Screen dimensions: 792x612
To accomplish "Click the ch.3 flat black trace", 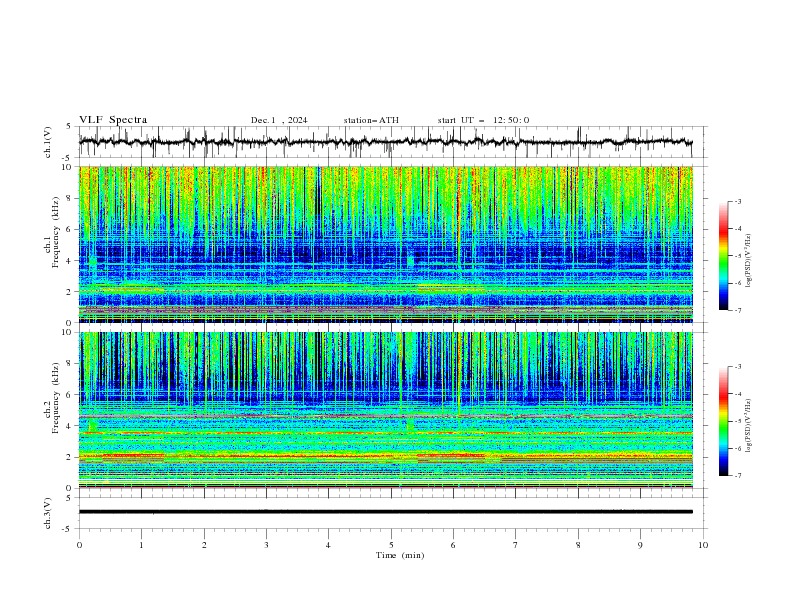I will pos(386,512).
